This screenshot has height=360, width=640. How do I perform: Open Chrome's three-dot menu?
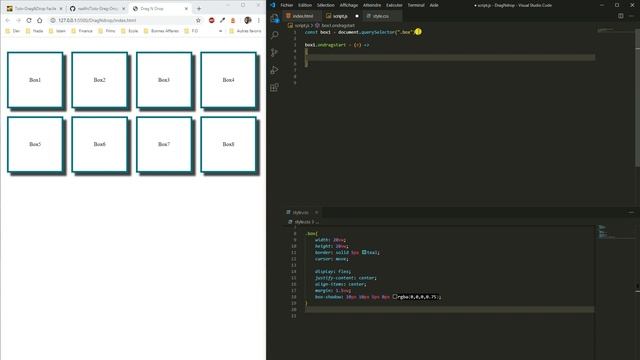pyautogui.click(x=258, y=20)
